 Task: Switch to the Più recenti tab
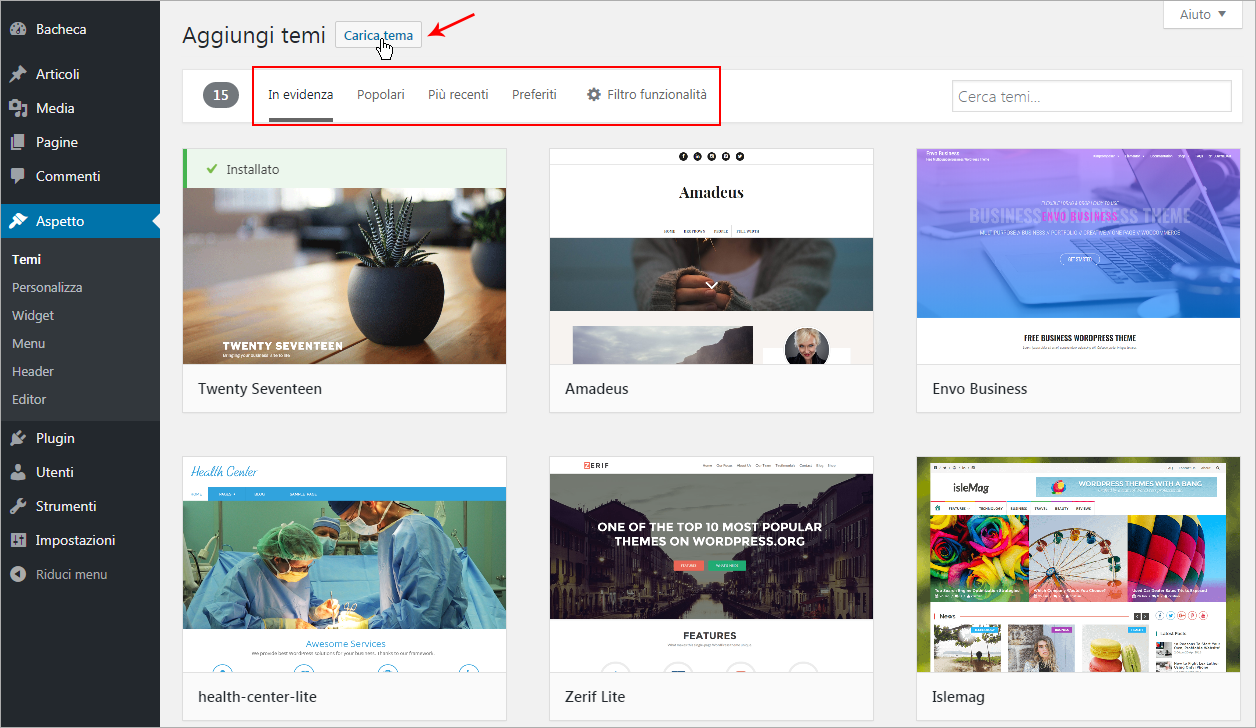(458, 95)
